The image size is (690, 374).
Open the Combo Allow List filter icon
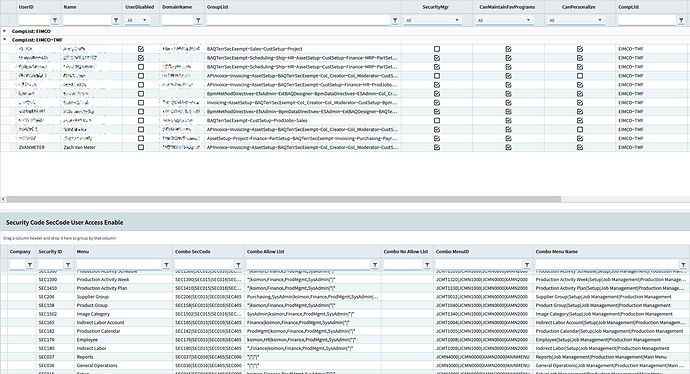point(375,265)
